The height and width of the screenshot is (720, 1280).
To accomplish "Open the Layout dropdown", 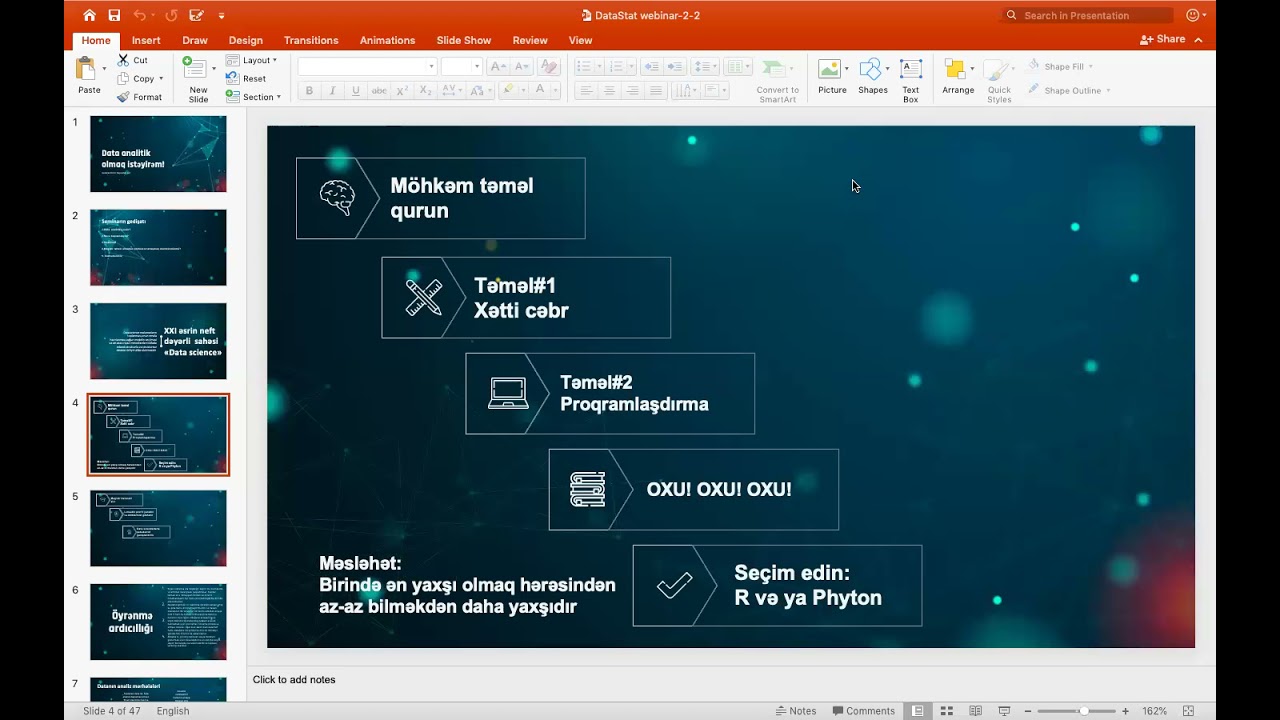I will 252,60.
